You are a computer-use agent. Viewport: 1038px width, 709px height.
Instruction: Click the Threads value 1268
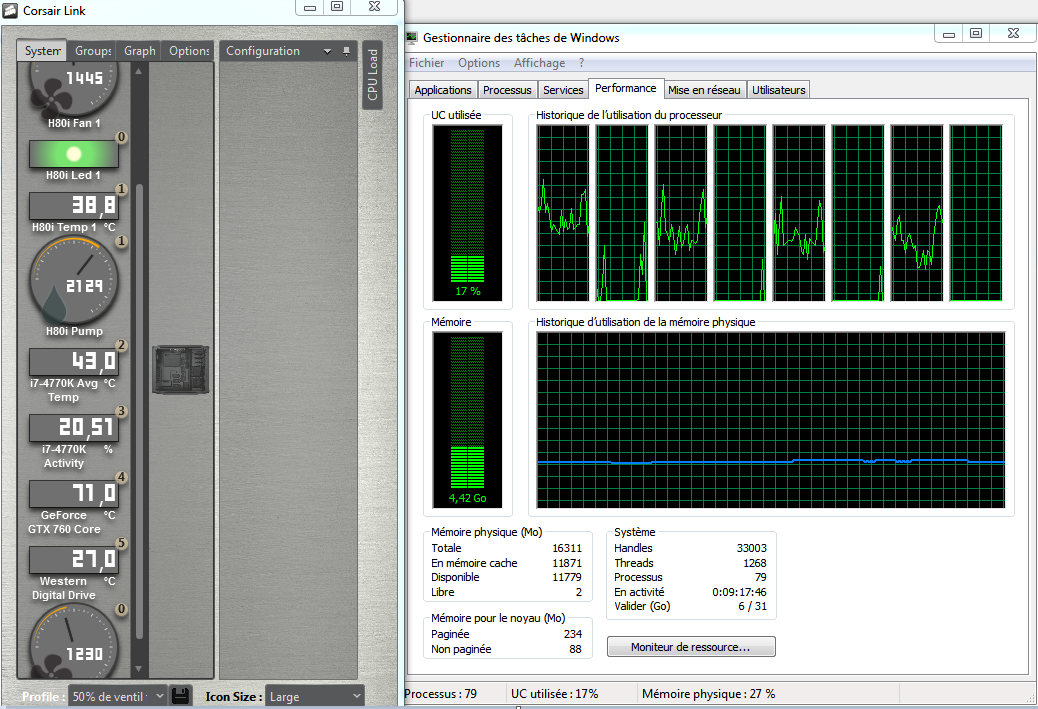pyautogui.click(x=755, y=563)
